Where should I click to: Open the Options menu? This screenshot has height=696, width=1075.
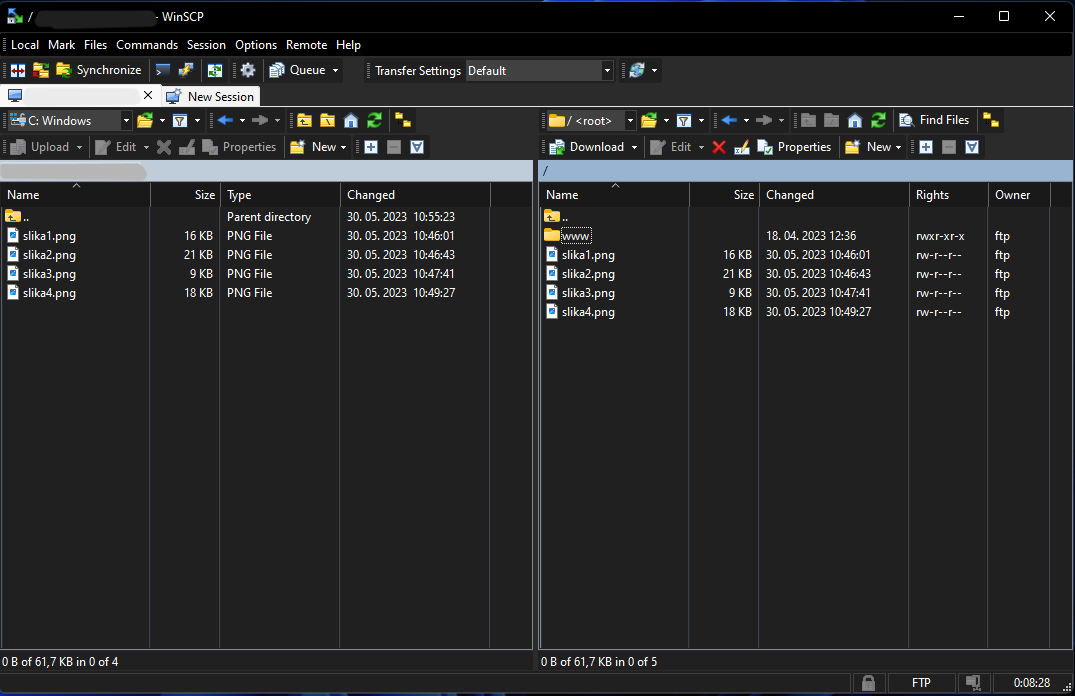pos(256,45)
